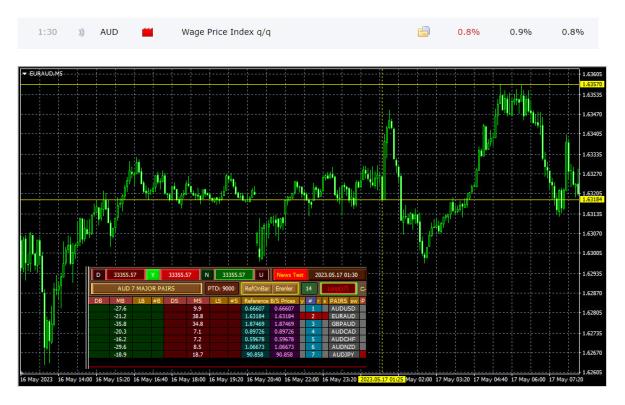Click the green 33355.57 value beside N

(234, 275)
